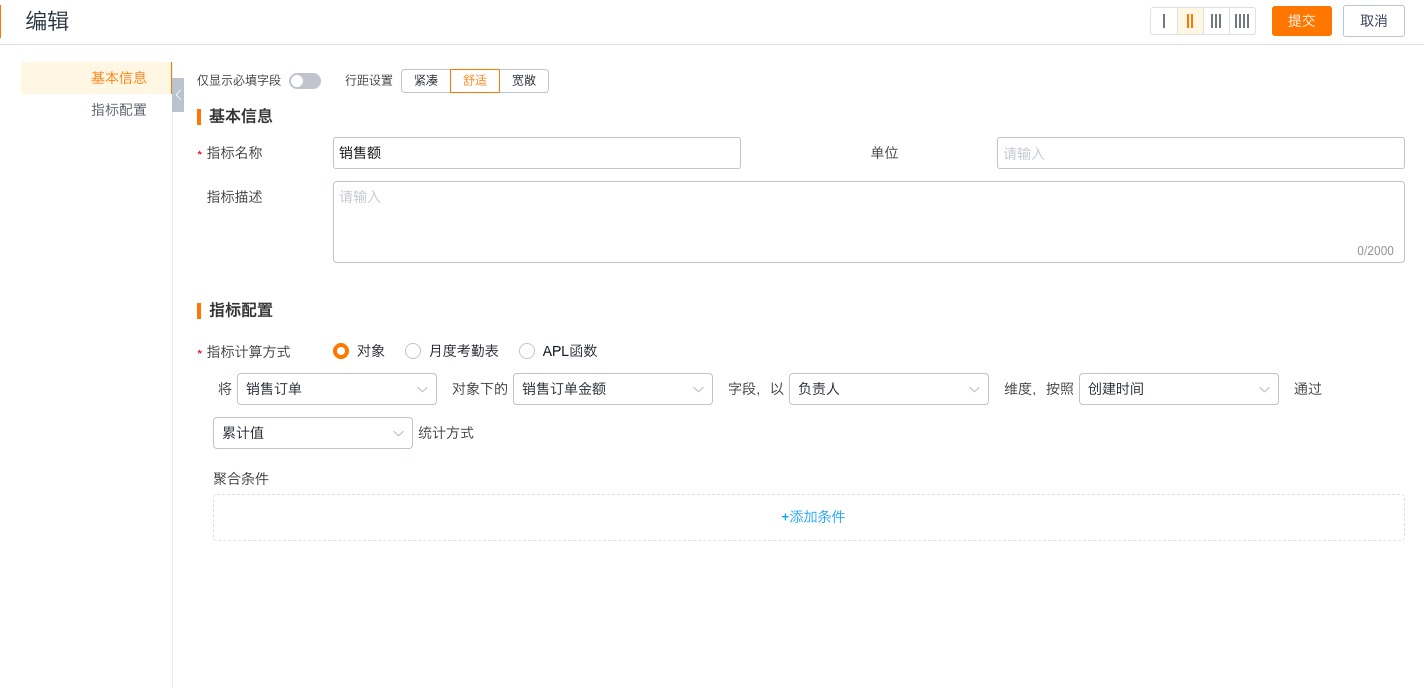The image size is (1424, 687).
Task: Navigate to 指标配置 in the sidebar
Action: [x=119, y=110]
